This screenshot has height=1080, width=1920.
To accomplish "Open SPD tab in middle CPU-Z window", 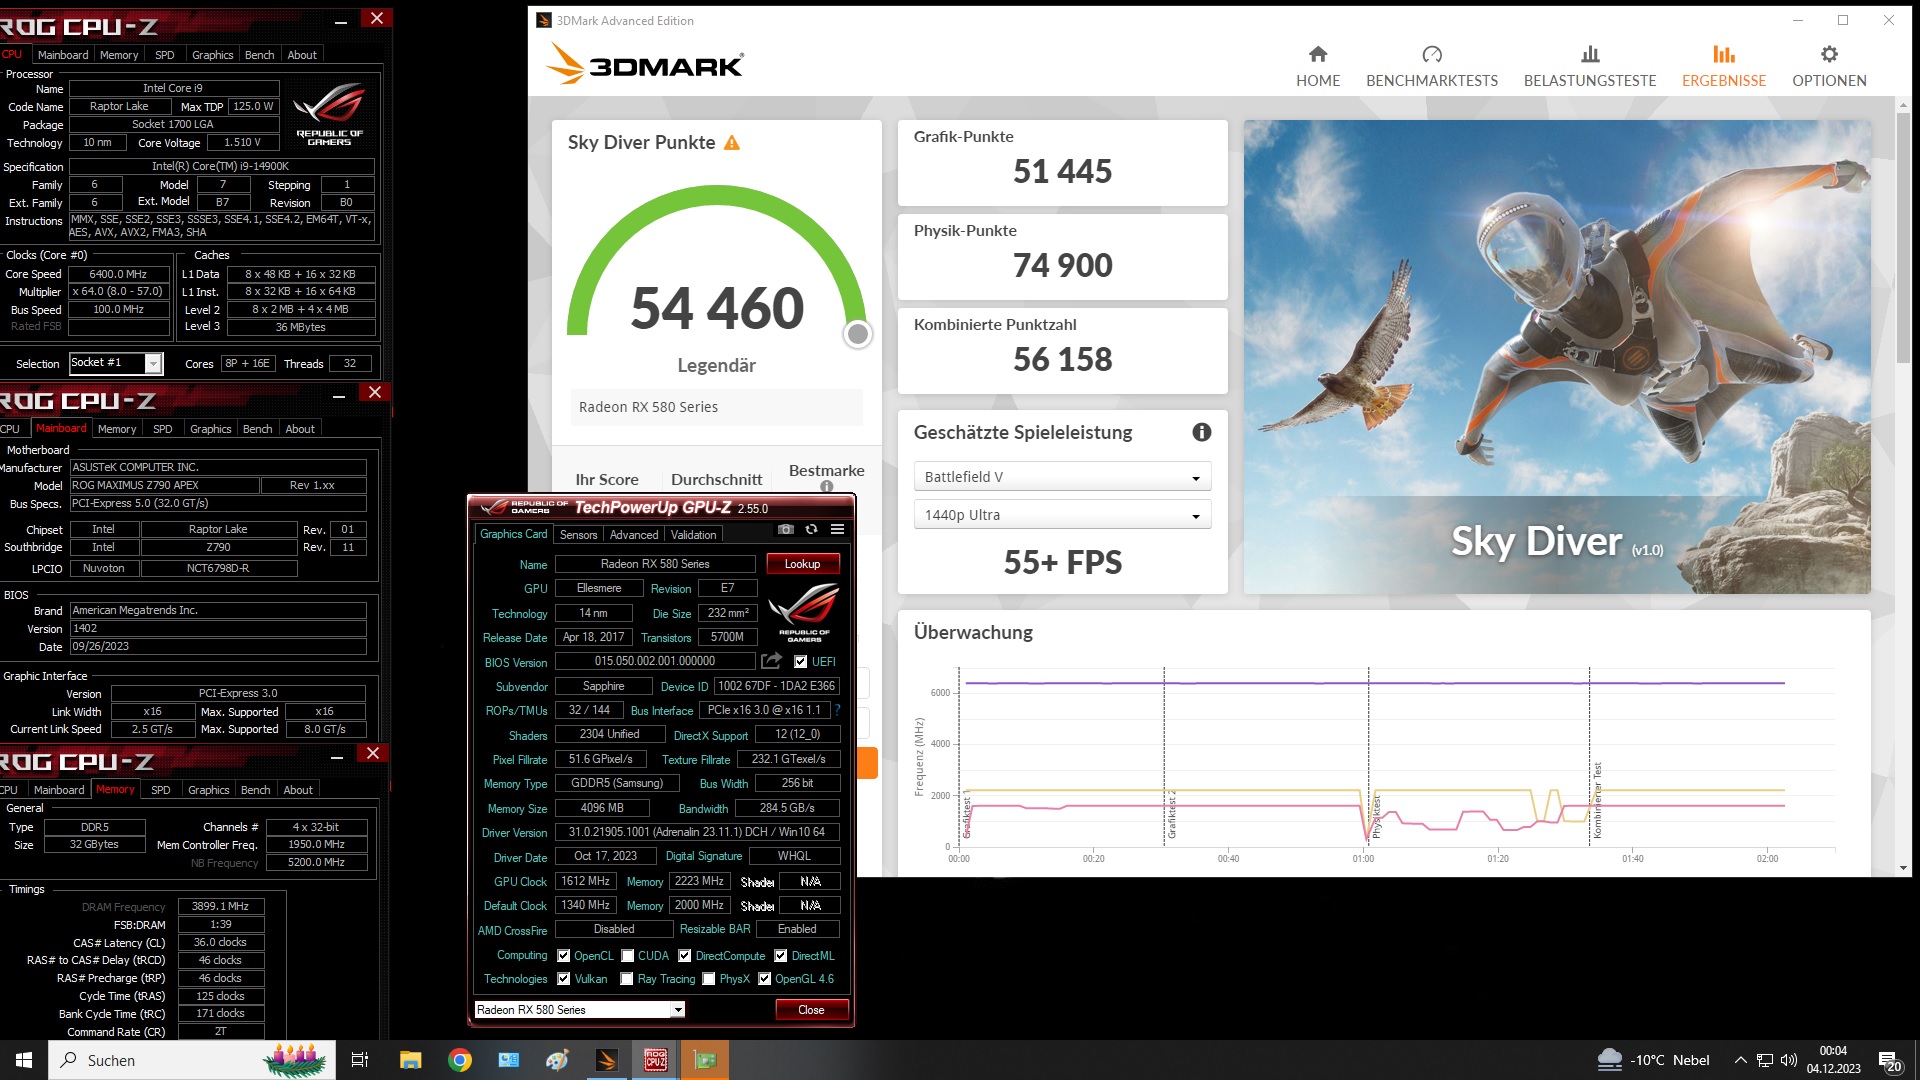I will (162, 429).
